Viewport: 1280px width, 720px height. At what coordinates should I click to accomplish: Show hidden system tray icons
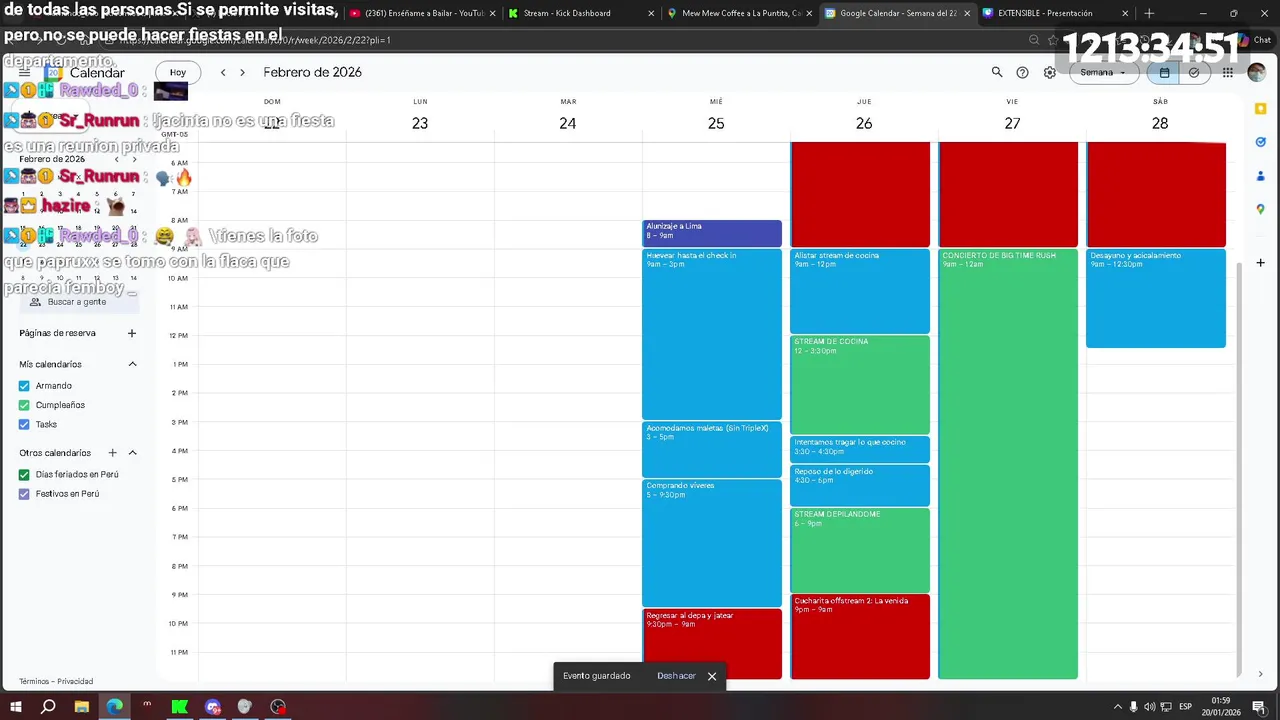point(1118,707)
